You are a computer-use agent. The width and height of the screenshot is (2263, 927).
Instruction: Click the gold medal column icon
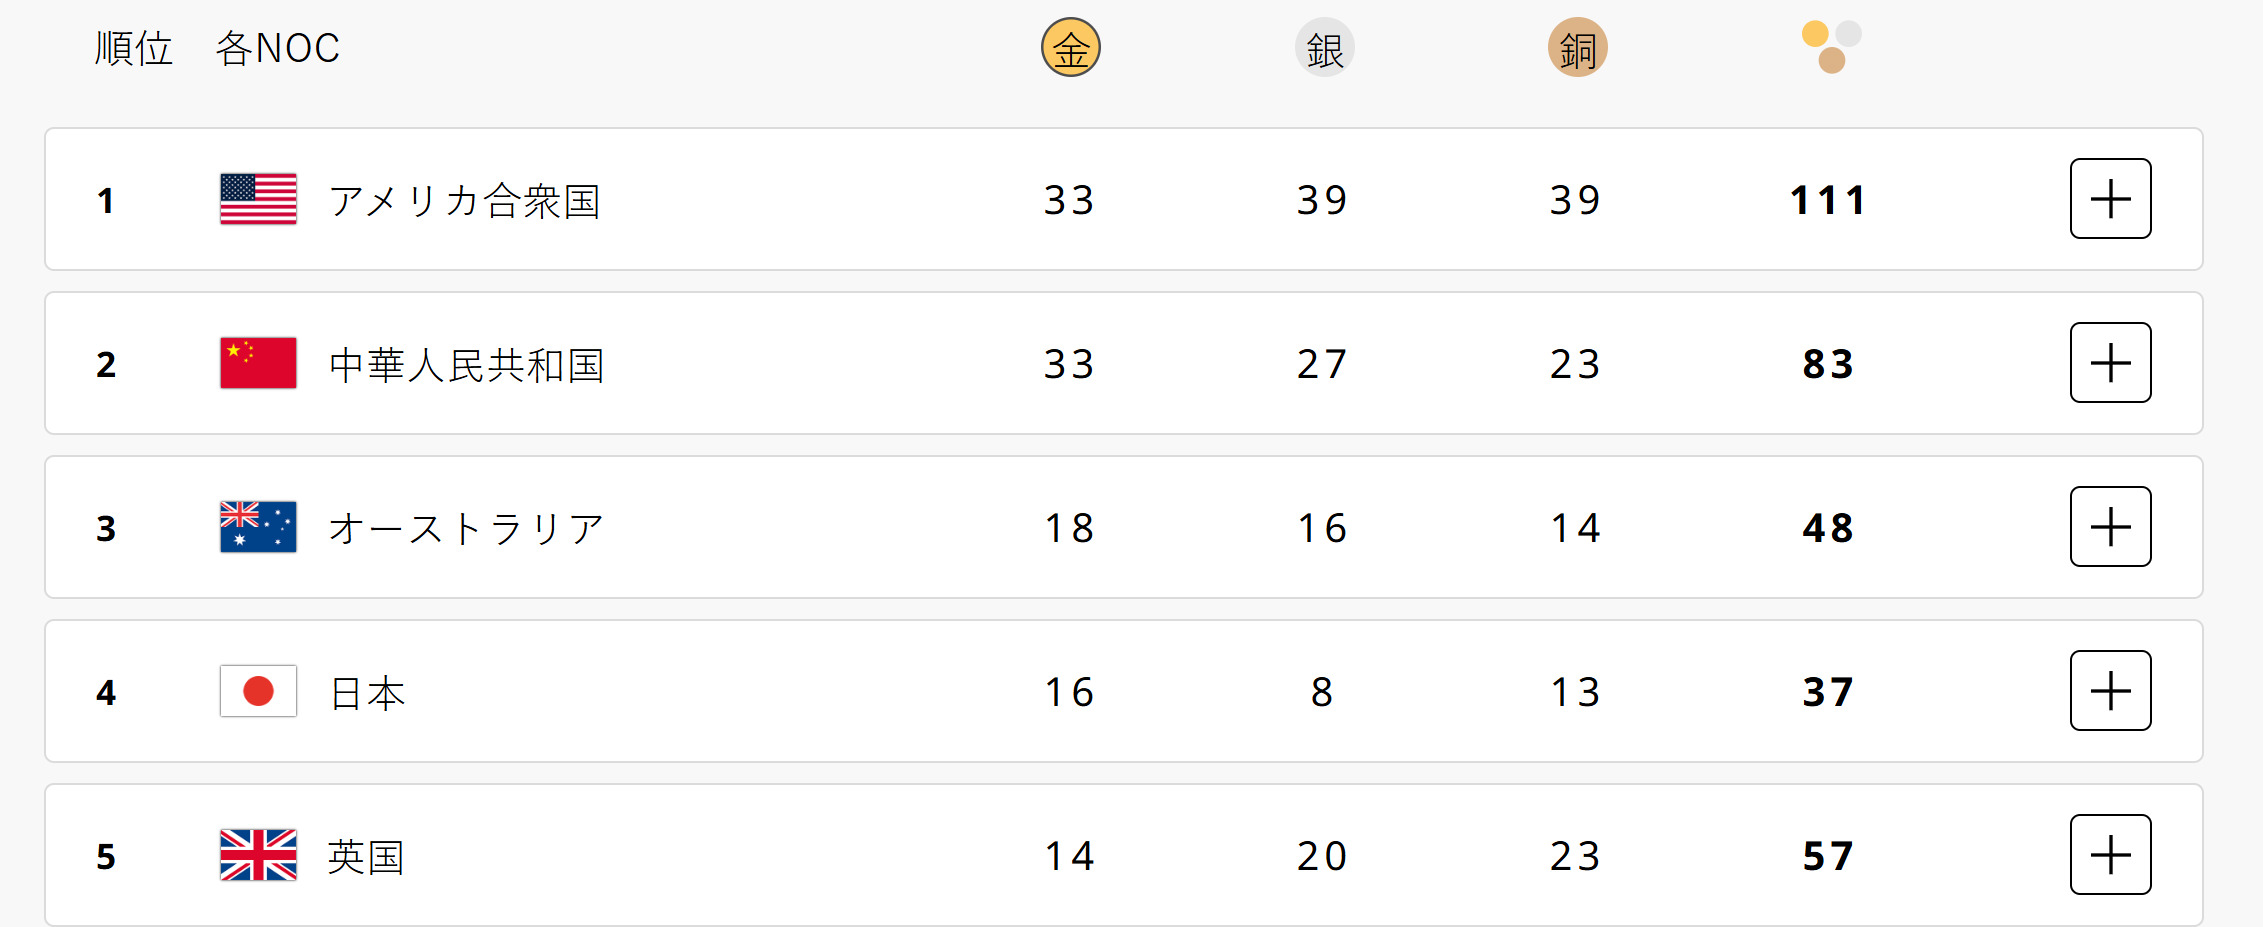[1070, 48]
